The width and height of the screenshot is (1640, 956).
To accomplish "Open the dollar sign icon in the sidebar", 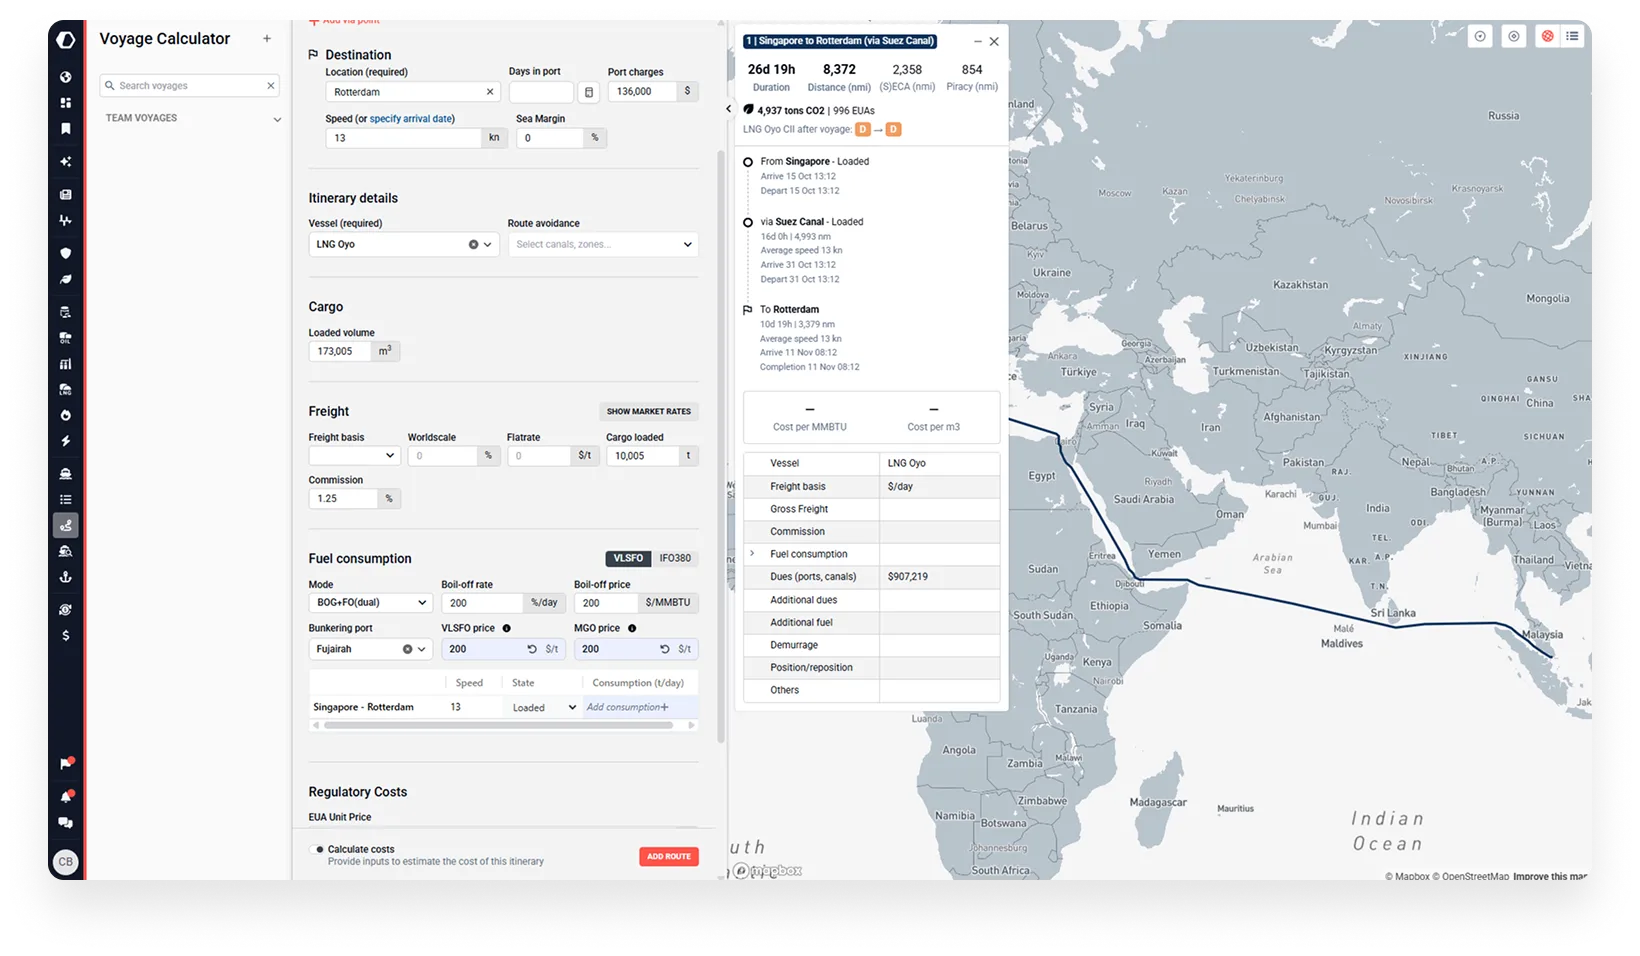I will click(66, 634).
